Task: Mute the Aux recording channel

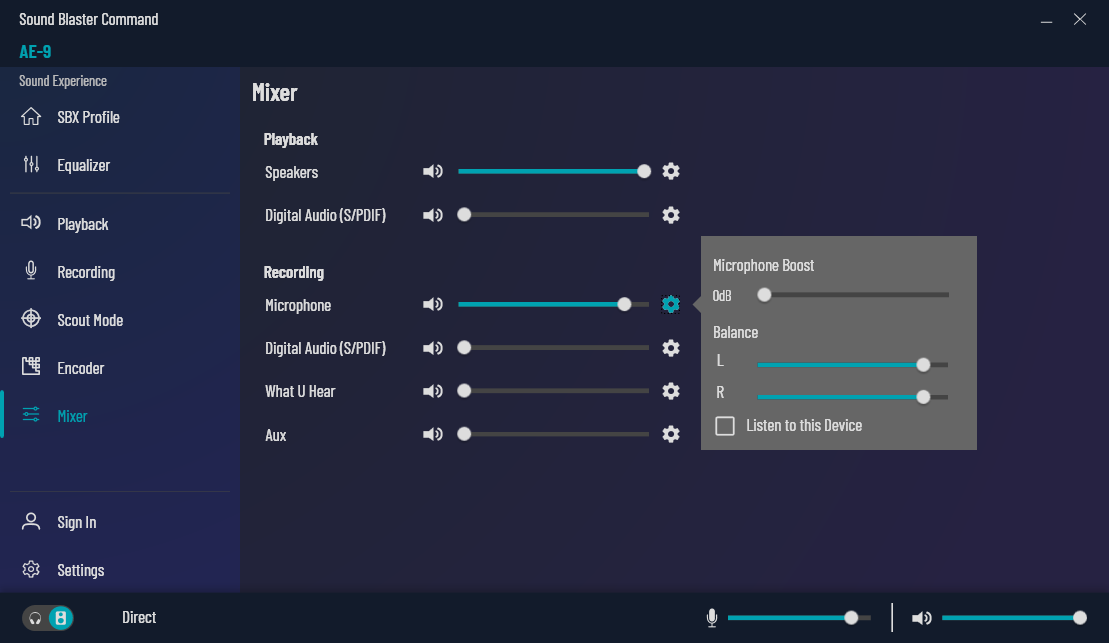Action: coord(432,435)
